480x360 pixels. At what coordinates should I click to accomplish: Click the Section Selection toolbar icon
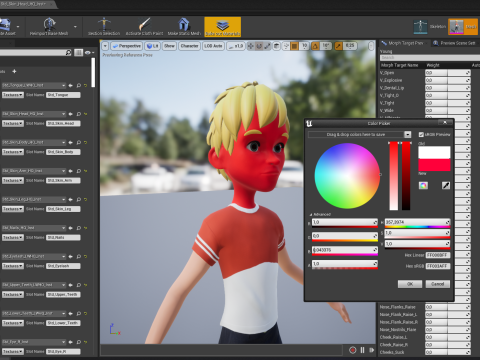[104, 24]
